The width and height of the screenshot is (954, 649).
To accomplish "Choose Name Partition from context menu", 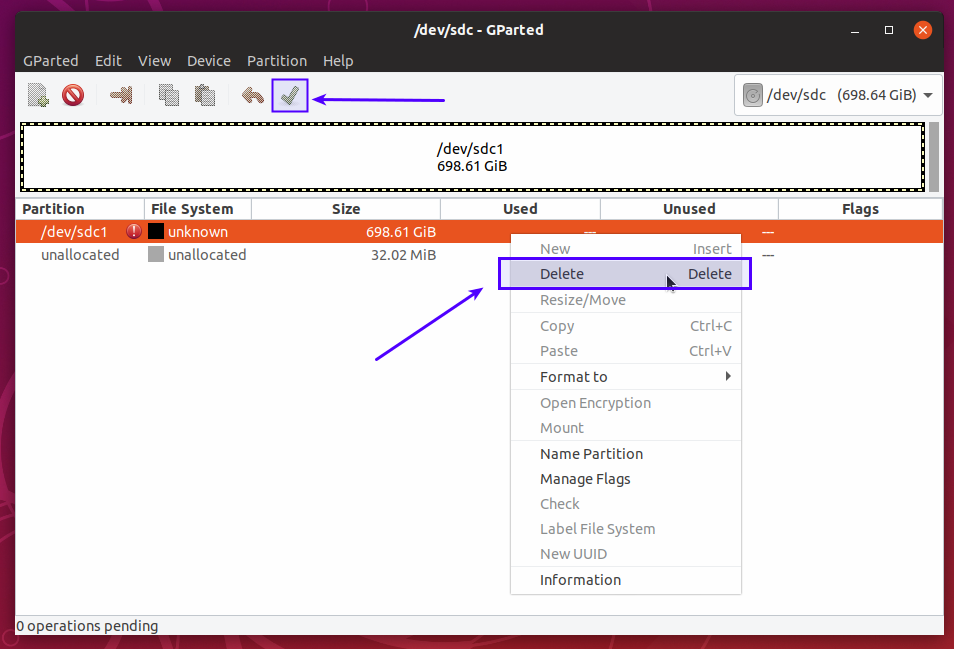I will (x=591, y=454).
